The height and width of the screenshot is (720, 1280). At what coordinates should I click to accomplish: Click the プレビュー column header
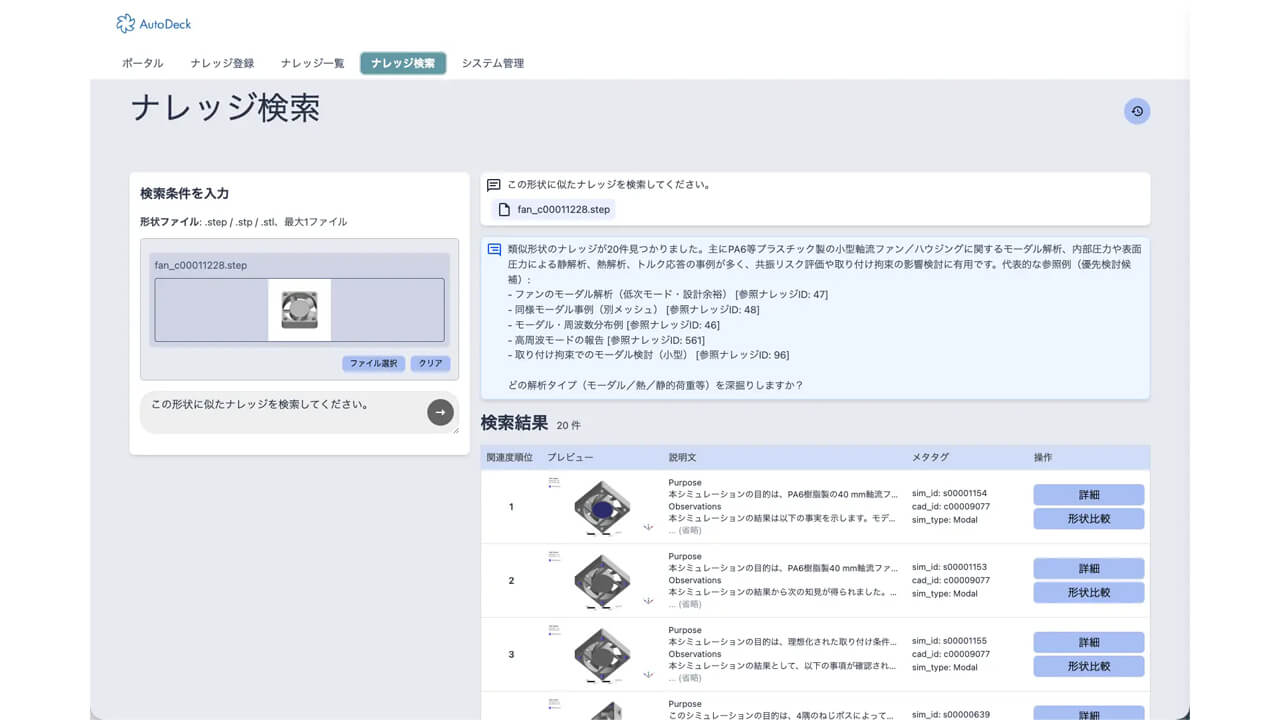click(x=570, y=457)
